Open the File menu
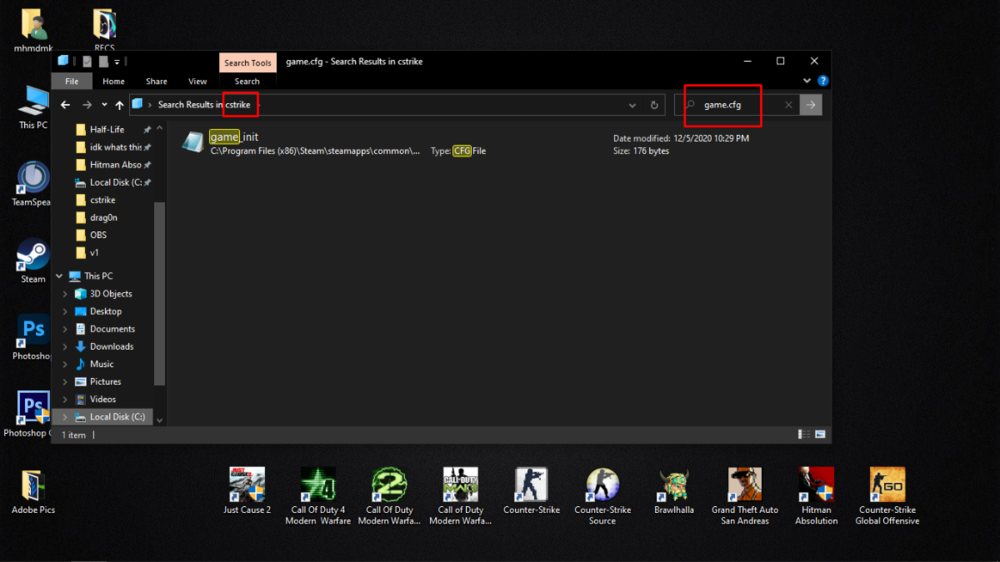 72,81
